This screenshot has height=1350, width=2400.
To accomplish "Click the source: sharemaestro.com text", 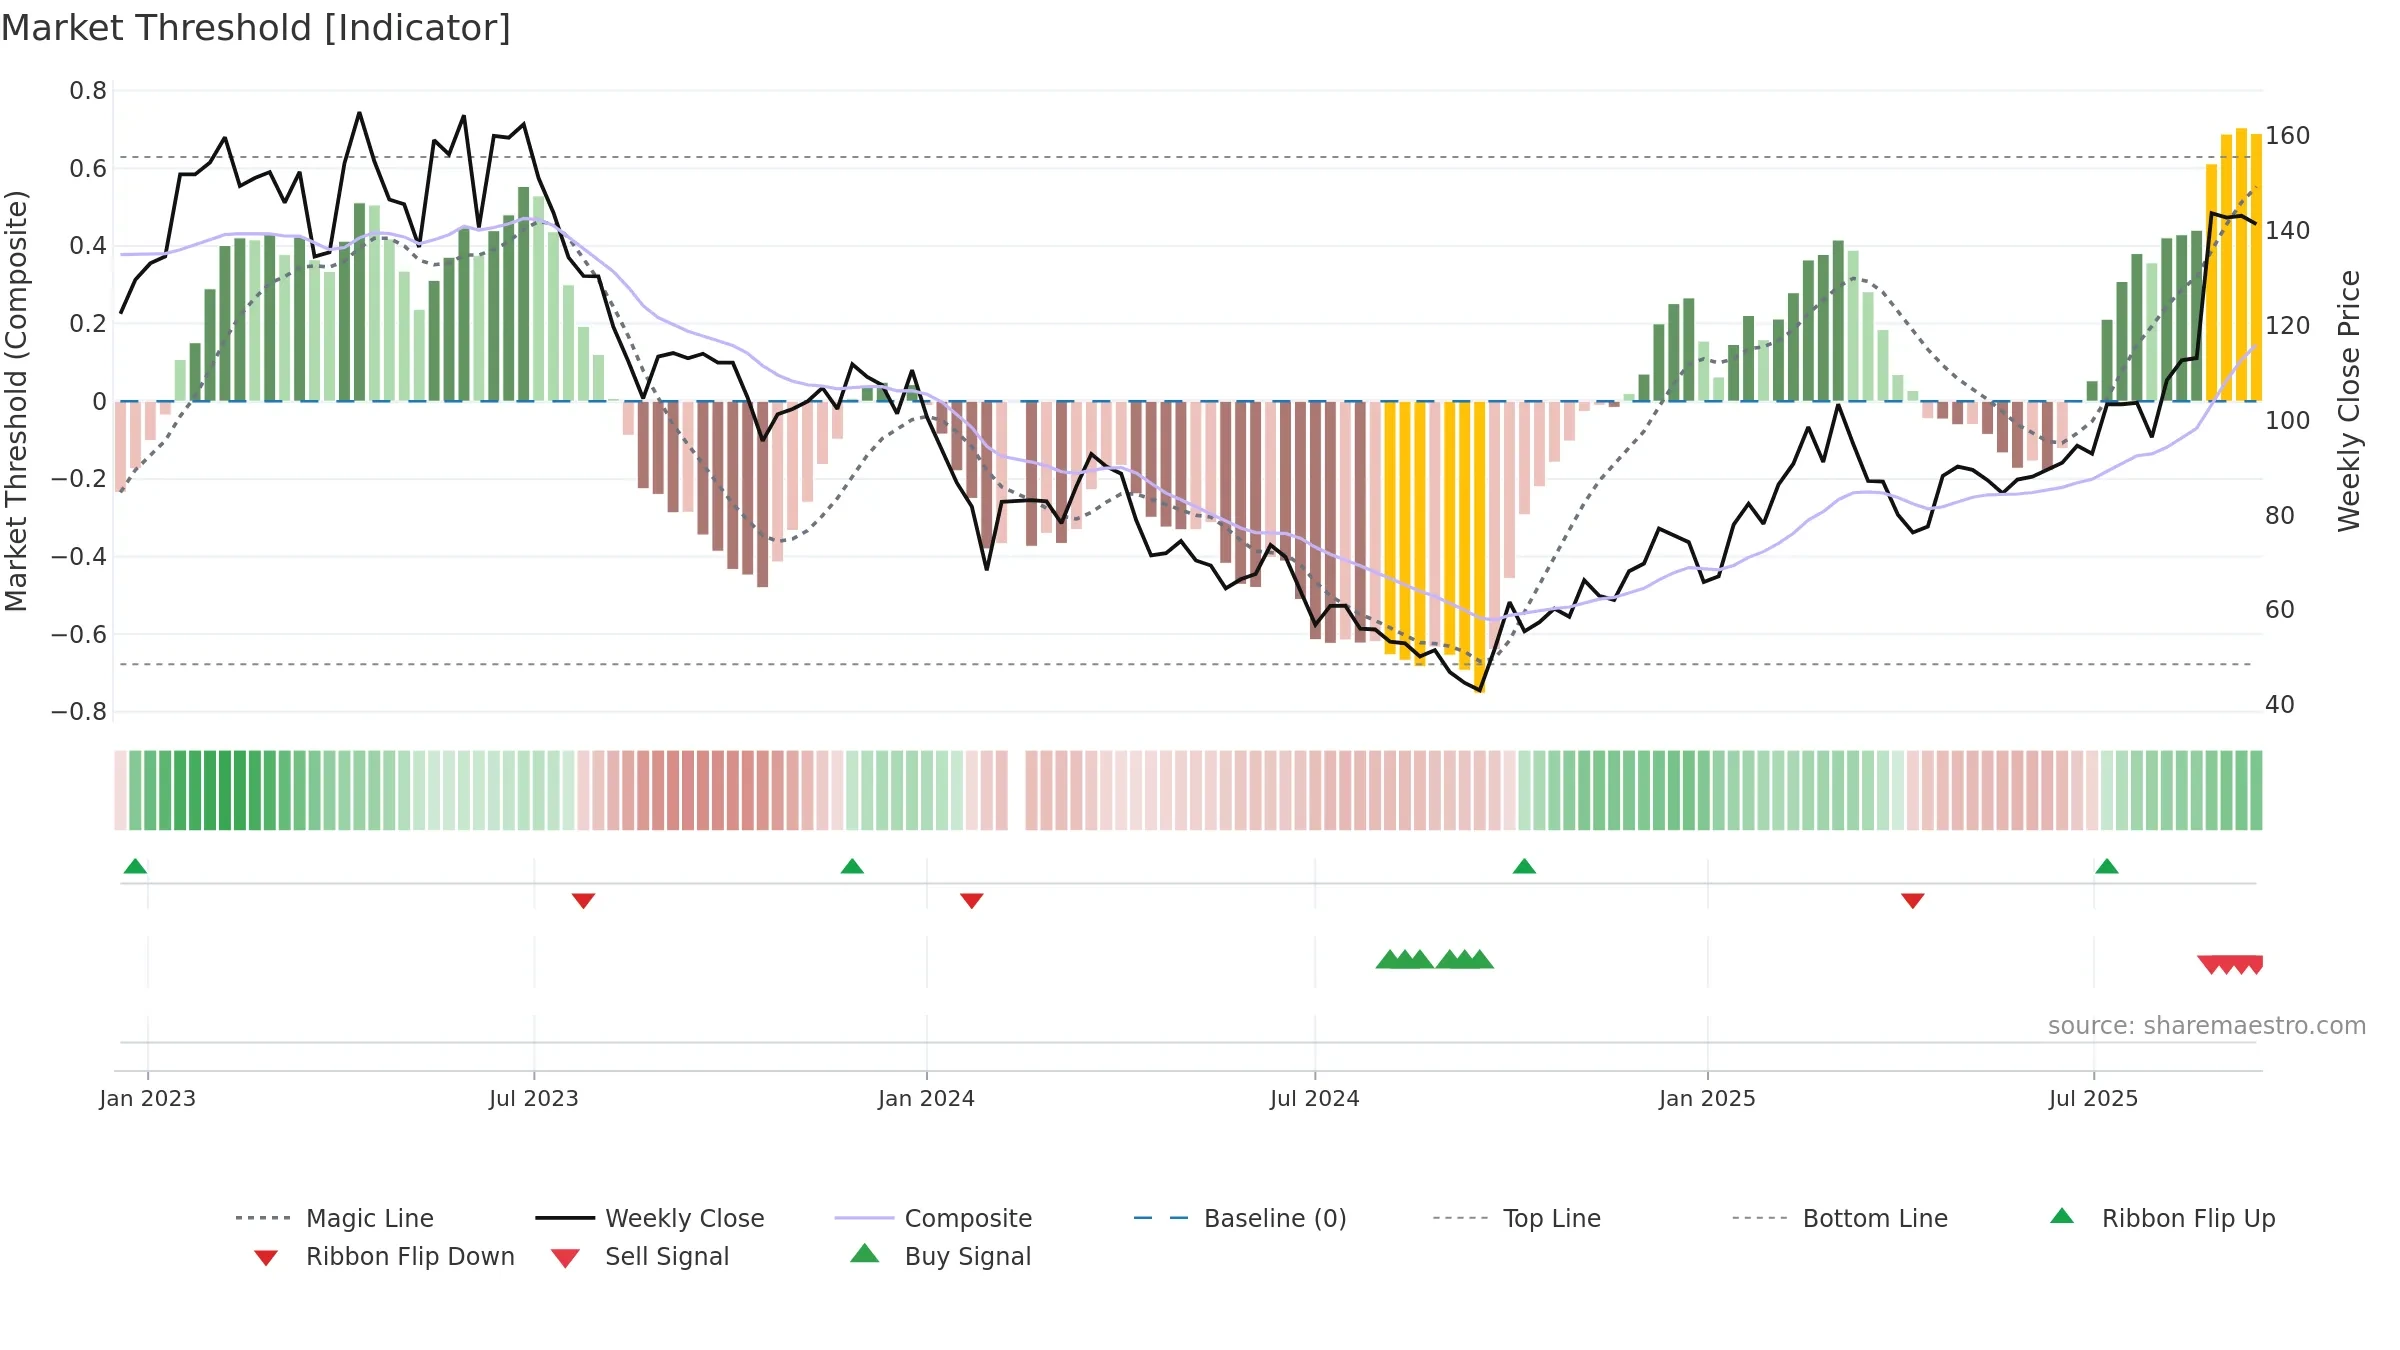I will 2207,1026.
